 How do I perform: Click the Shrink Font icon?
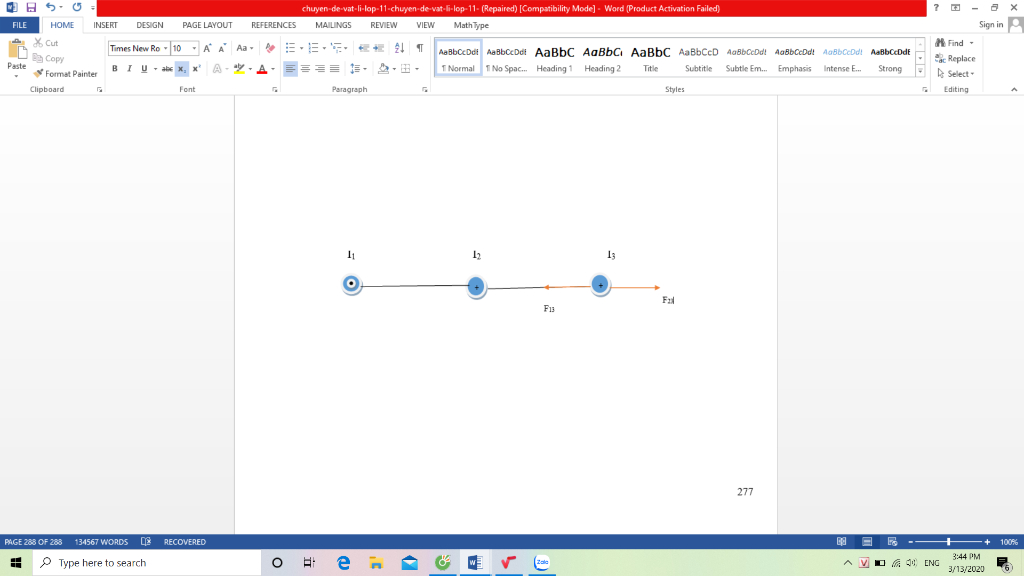222,48
